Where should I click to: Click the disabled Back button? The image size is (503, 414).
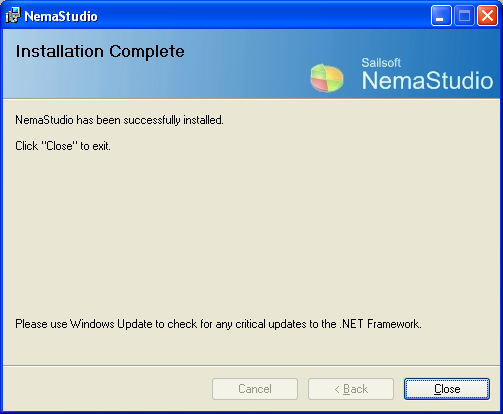click(351, 389)
